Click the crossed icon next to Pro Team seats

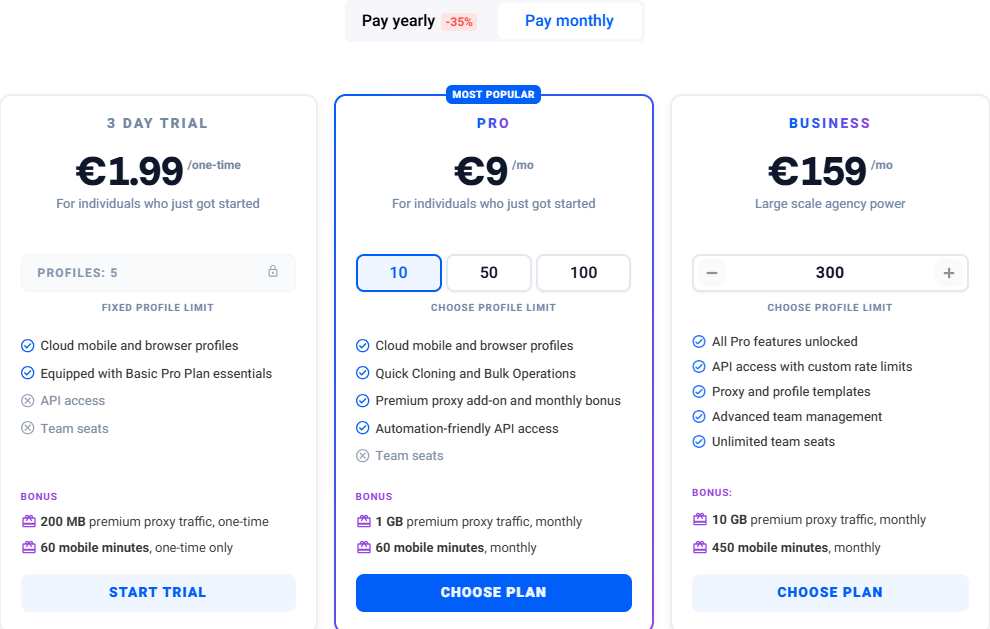tap(362, 455)
